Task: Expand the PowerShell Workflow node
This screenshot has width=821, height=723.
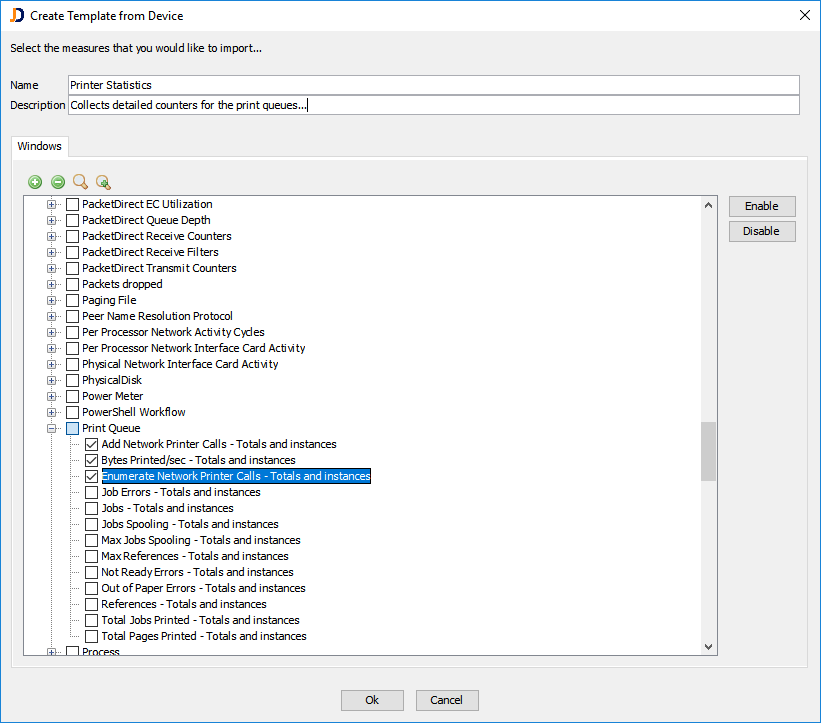Action: pos(52,412)
